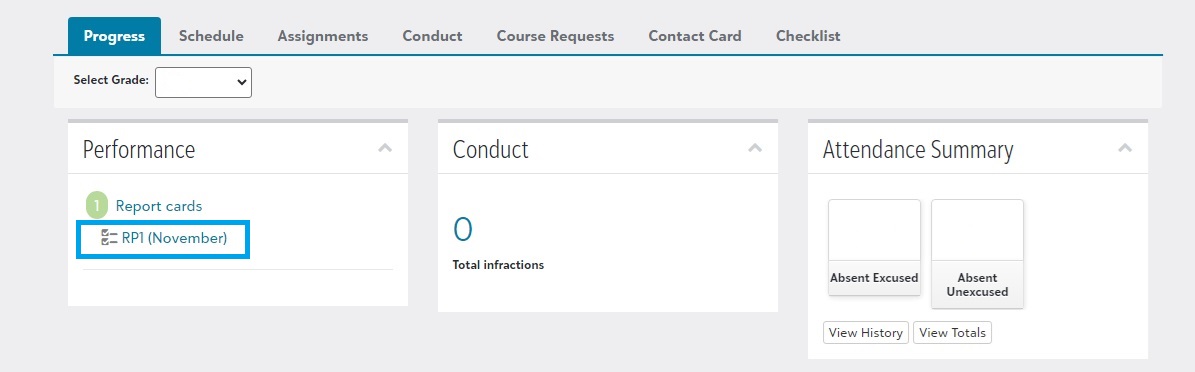Open the Checklist tab
This screenshot has width=1195, height=372.
click(808, 36)
